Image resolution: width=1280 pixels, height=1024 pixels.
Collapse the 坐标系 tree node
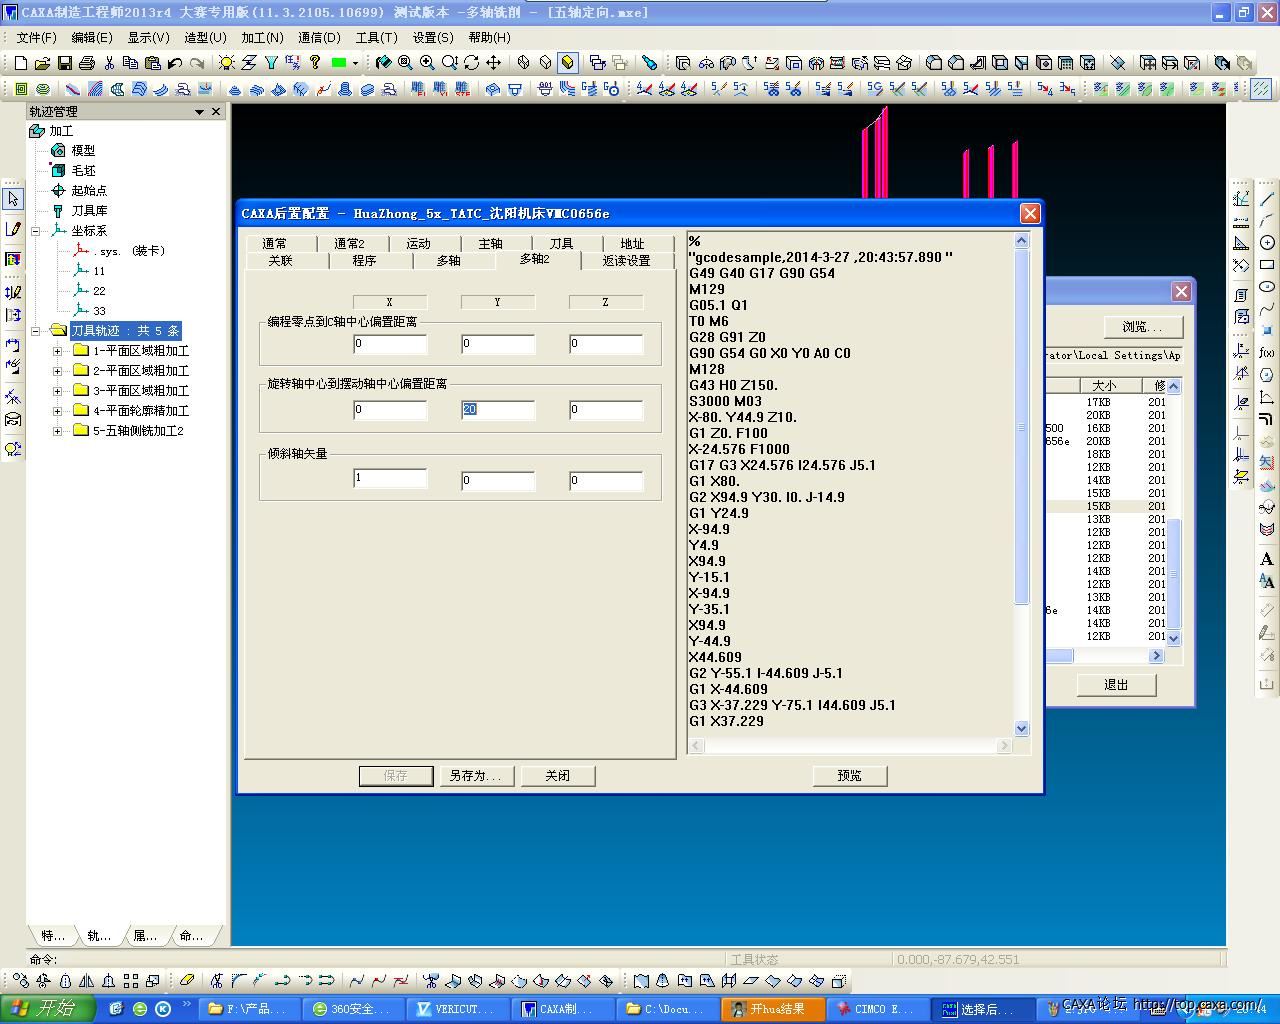point(37,231)
